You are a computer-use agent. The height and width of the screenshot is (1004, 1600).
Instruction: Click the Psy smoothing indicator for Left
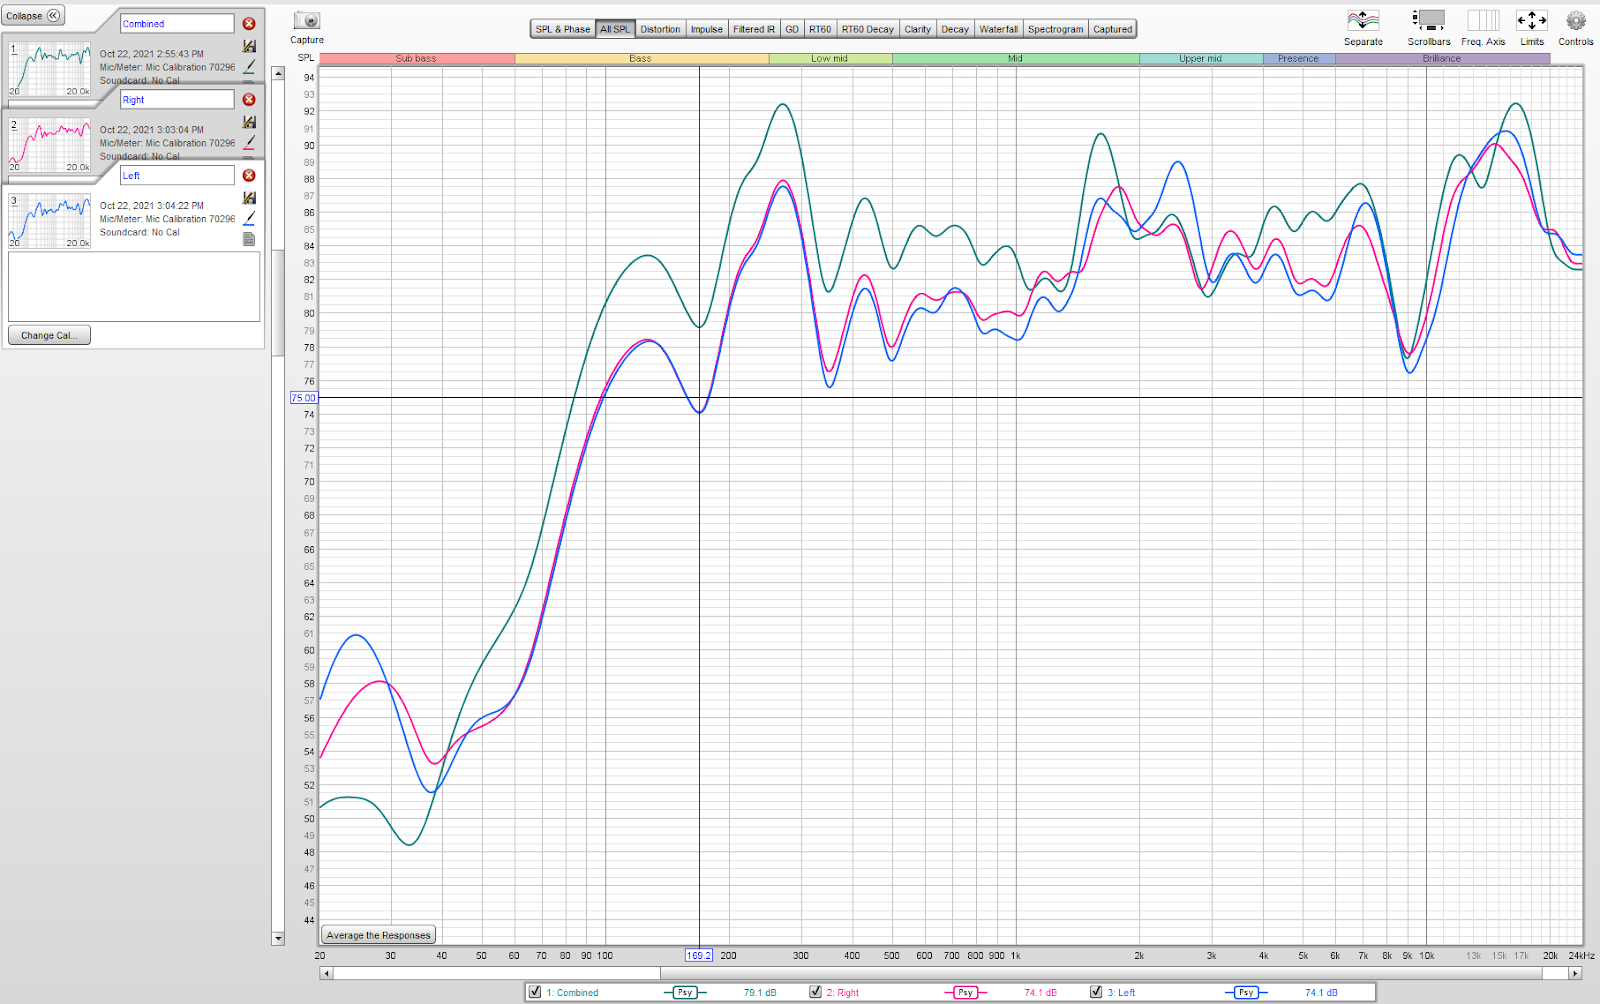pos(1246,993)
